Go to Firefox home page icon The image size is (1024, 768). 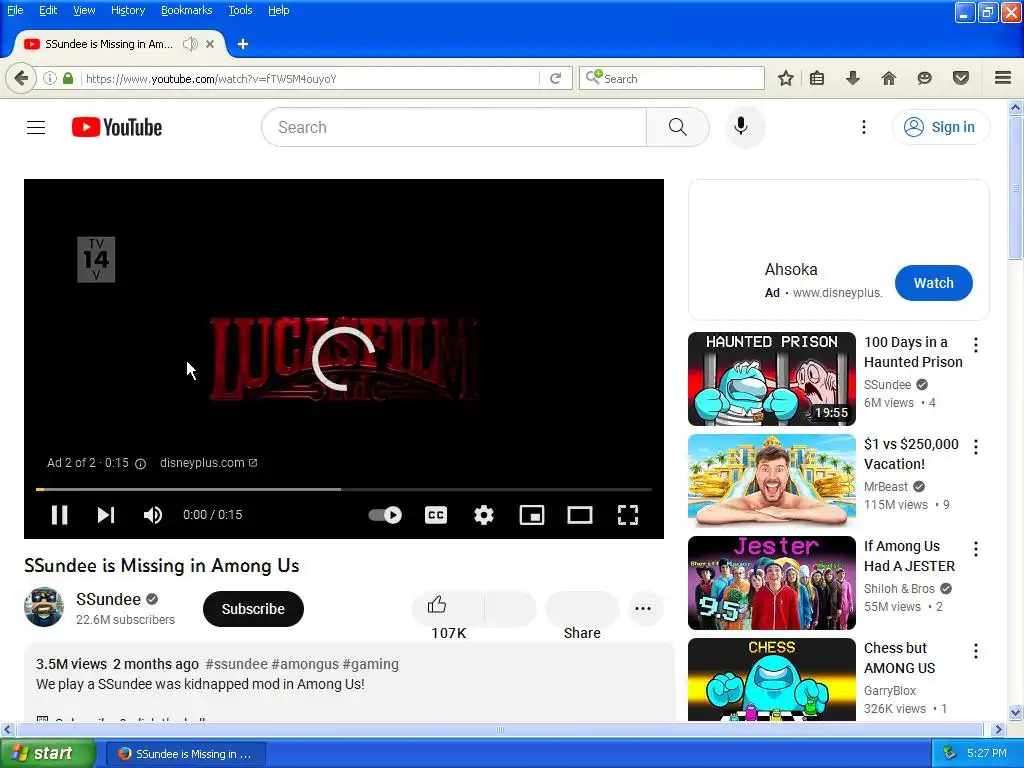click(x=889, y=78)
